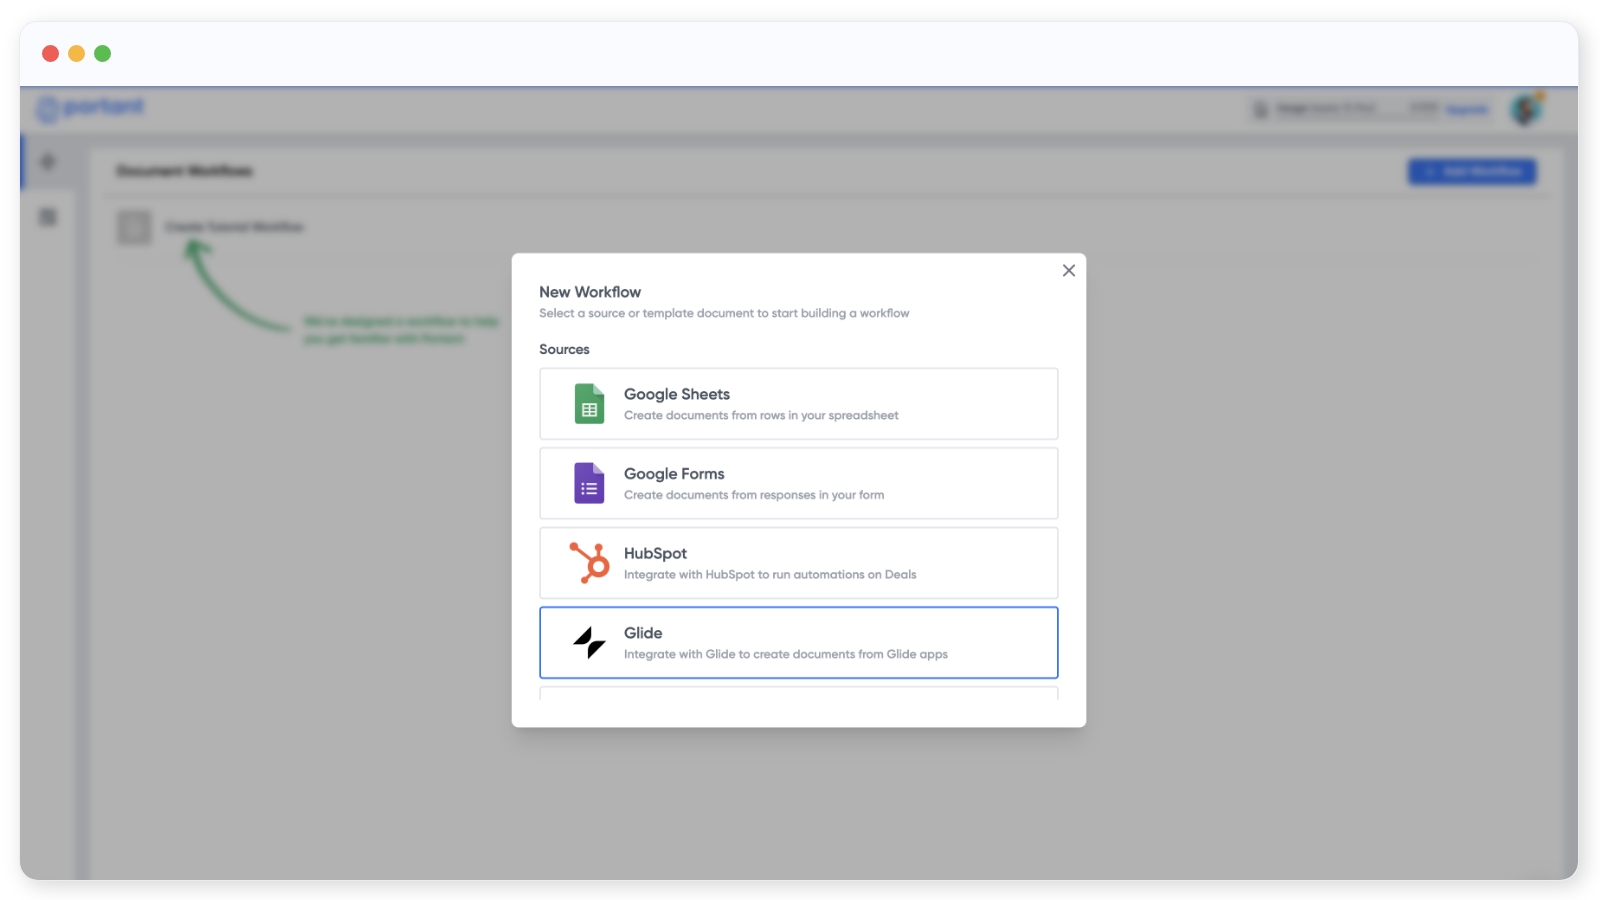The height and width of the screenshot is (900, 1600).
Task: Click the green window zoom button
Action: pyautogui.click(x=102, y=54)
